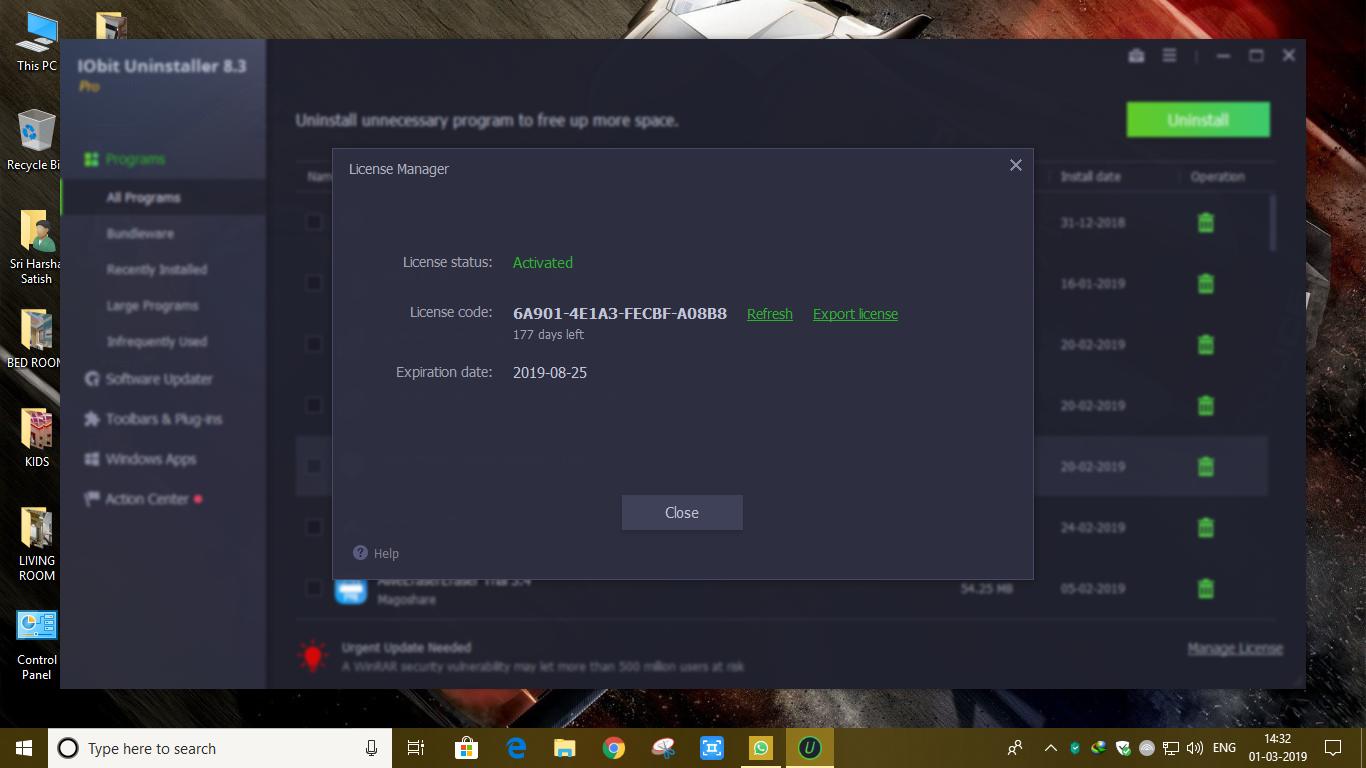Click the program list vertical scrollbar
The height and width of the screenshot is (768, 1366).
pos(1273,222)
